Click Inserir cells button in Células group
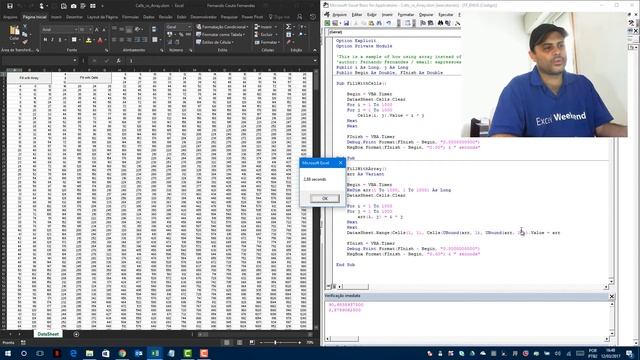 click(x=266, y=27)
